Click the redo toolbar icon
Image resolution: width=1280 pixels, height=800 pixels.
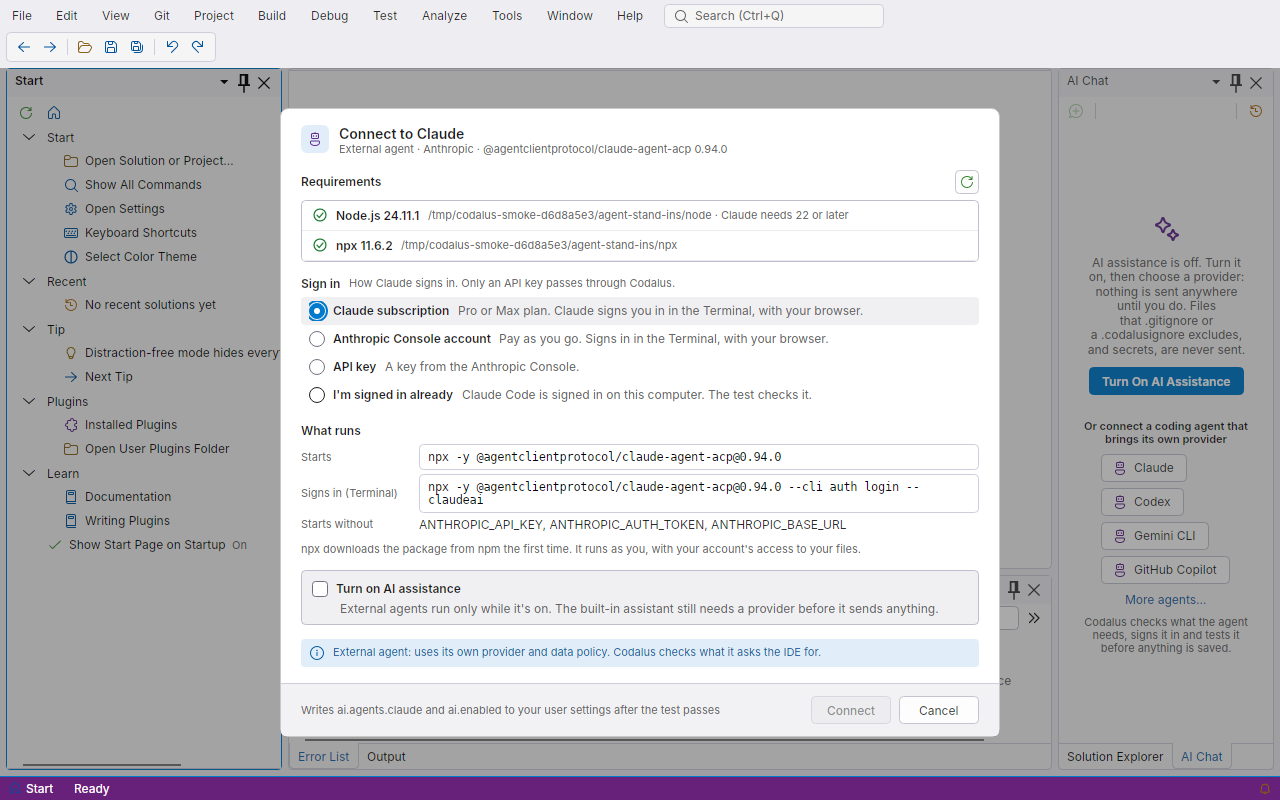click(198, 47)
